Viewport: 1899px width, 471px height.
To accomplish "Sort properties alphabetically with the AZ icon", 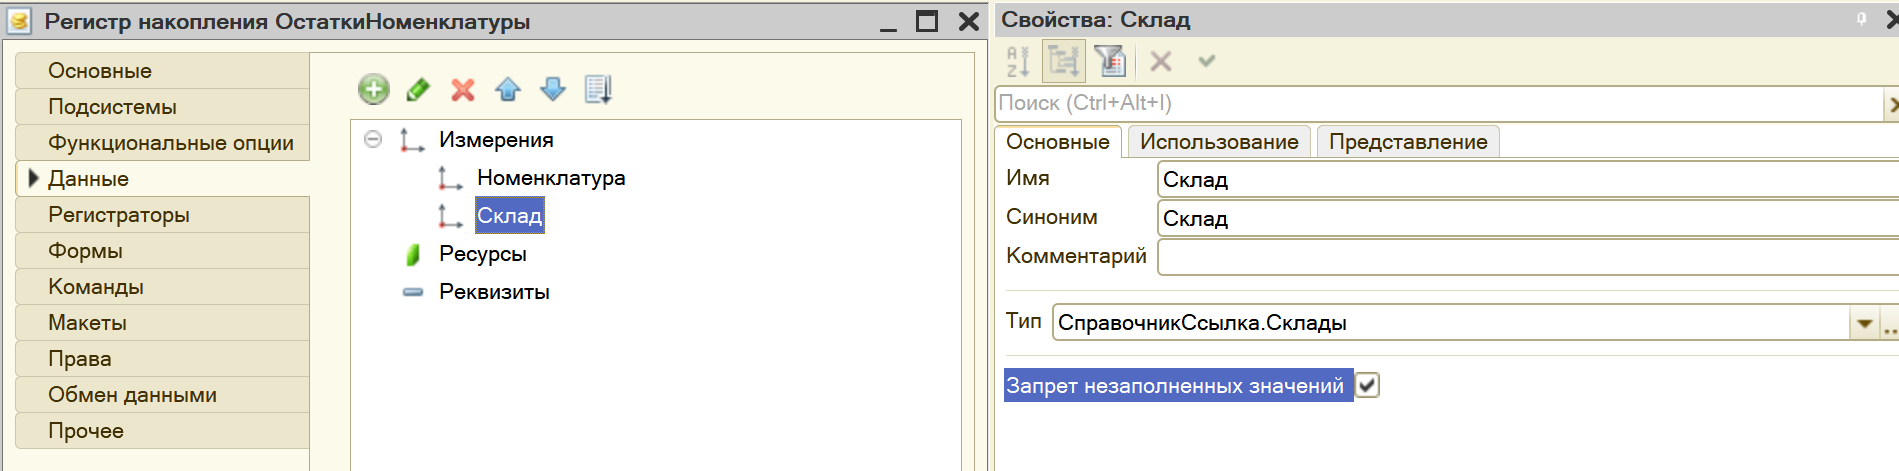I will 1018,62.
